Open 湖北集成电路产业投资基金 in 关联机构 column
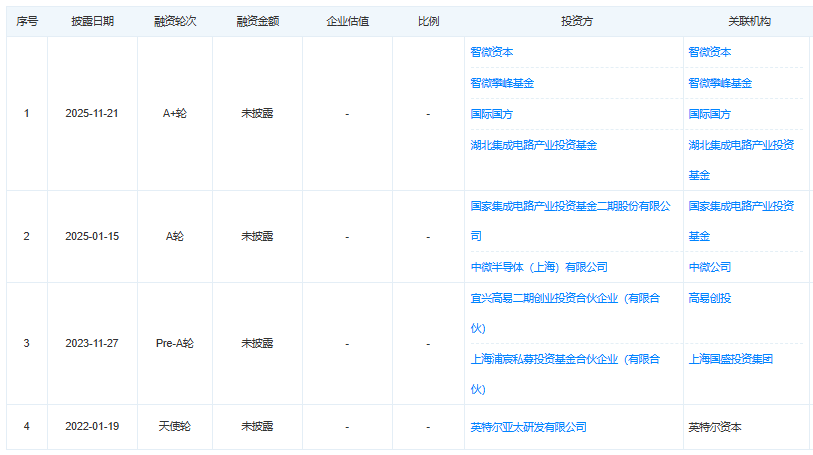Screen dimensions: 813x455 tap(741, 160)
